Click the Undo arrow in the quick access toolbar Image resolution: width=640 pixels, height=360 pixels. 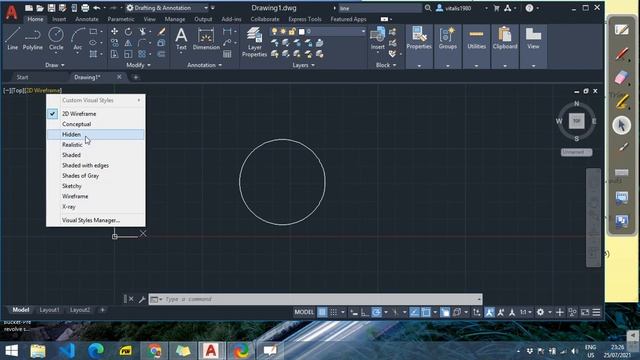[97, 8]
